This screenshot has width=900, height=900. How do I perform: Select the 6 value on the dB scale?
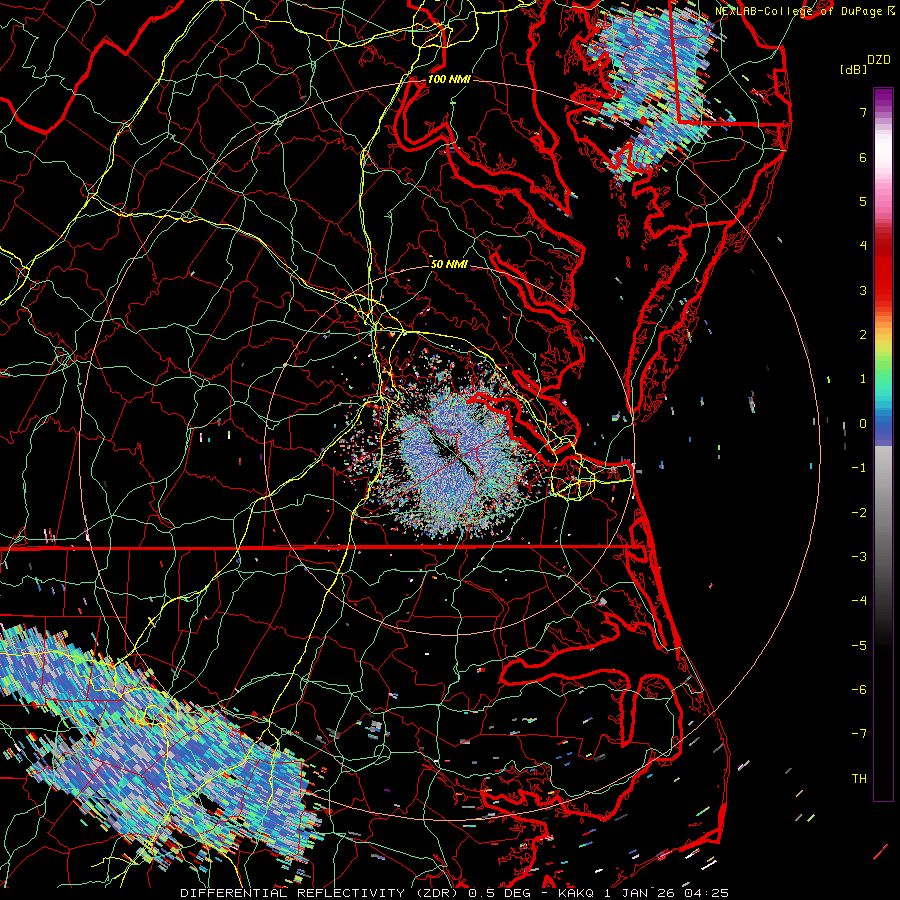click(x=863, y=157)
